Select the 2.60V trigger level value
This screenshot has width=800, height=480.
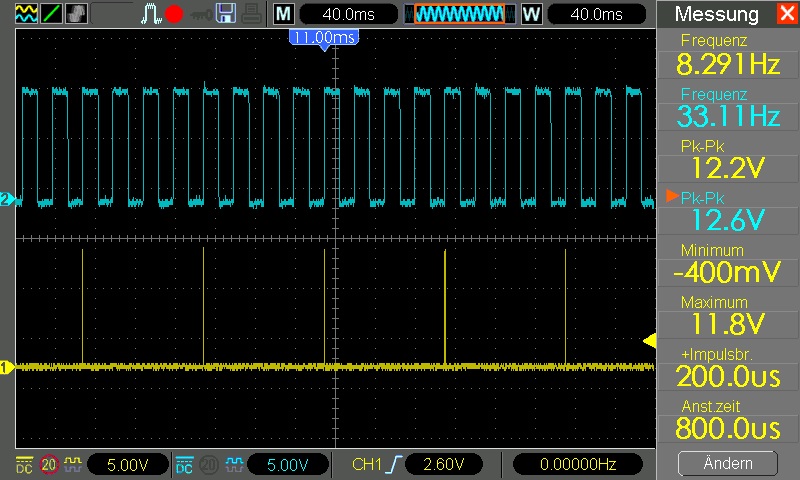444,464
